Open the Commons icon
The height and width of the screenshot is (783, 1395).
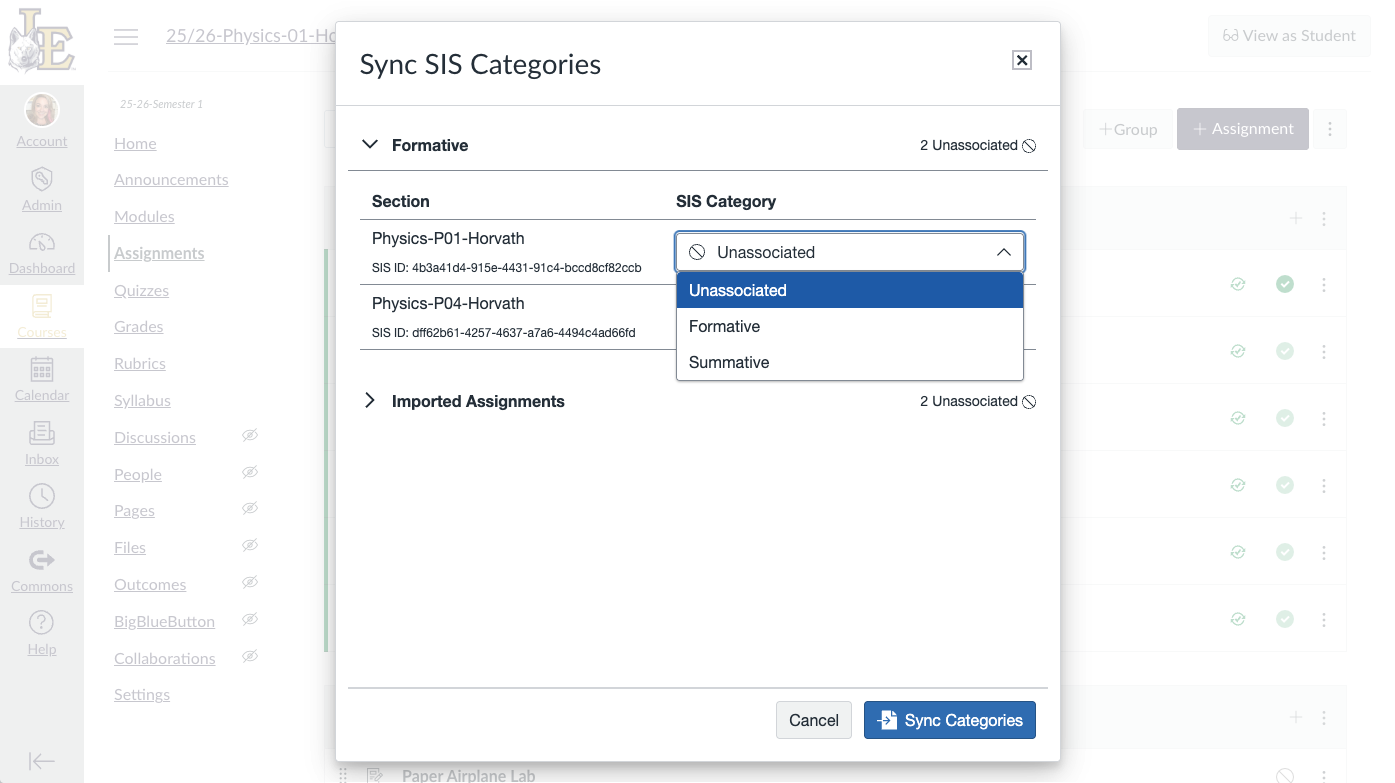click(x=42, y=560)
